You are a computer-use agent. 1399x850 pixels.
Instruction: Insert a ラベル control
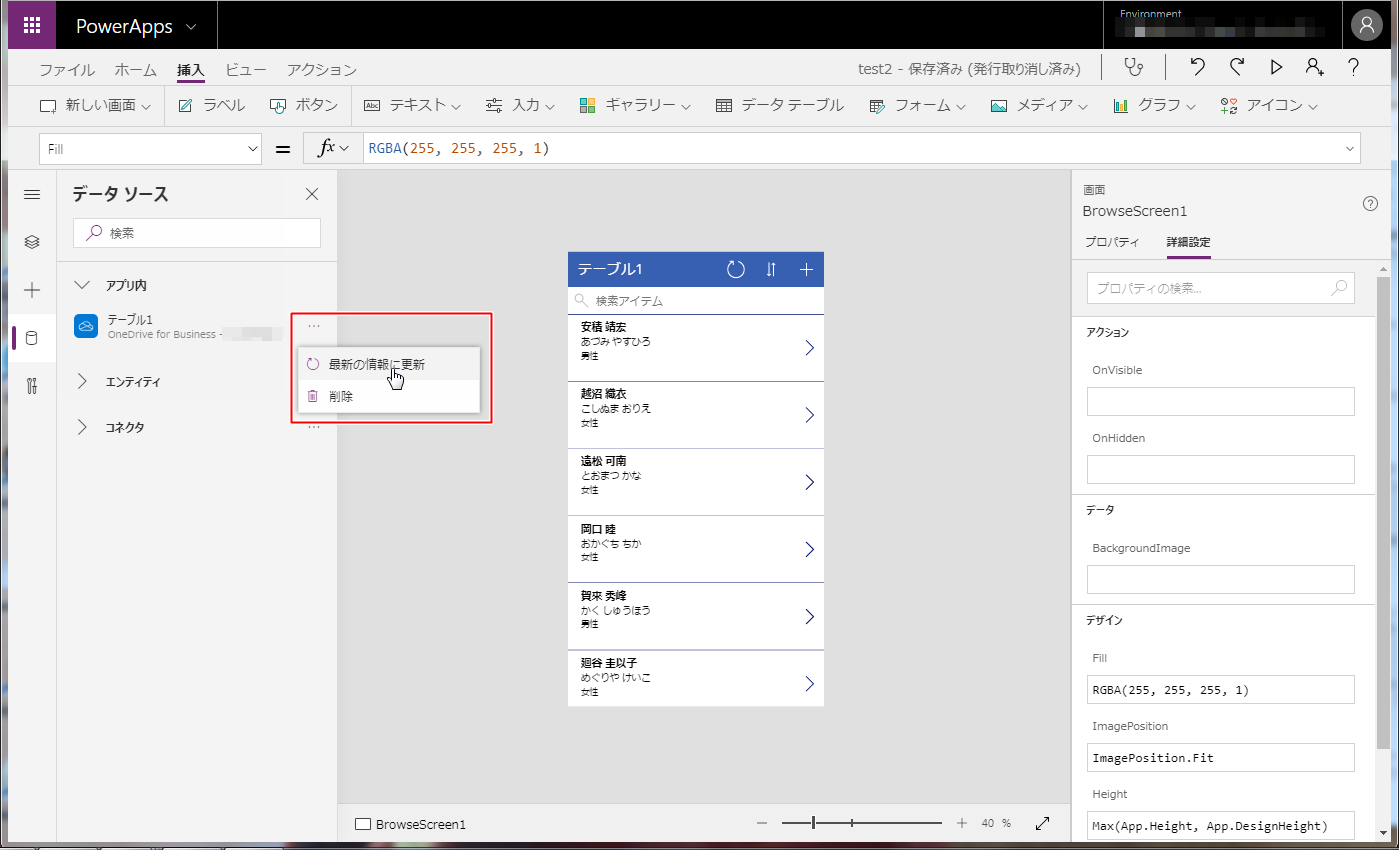(211, 105)
